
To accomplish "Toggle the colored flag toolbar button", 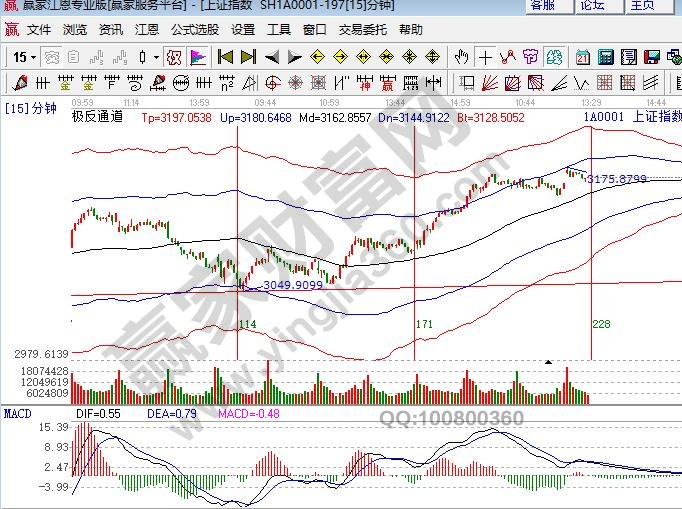I will (x=197, y=57).
